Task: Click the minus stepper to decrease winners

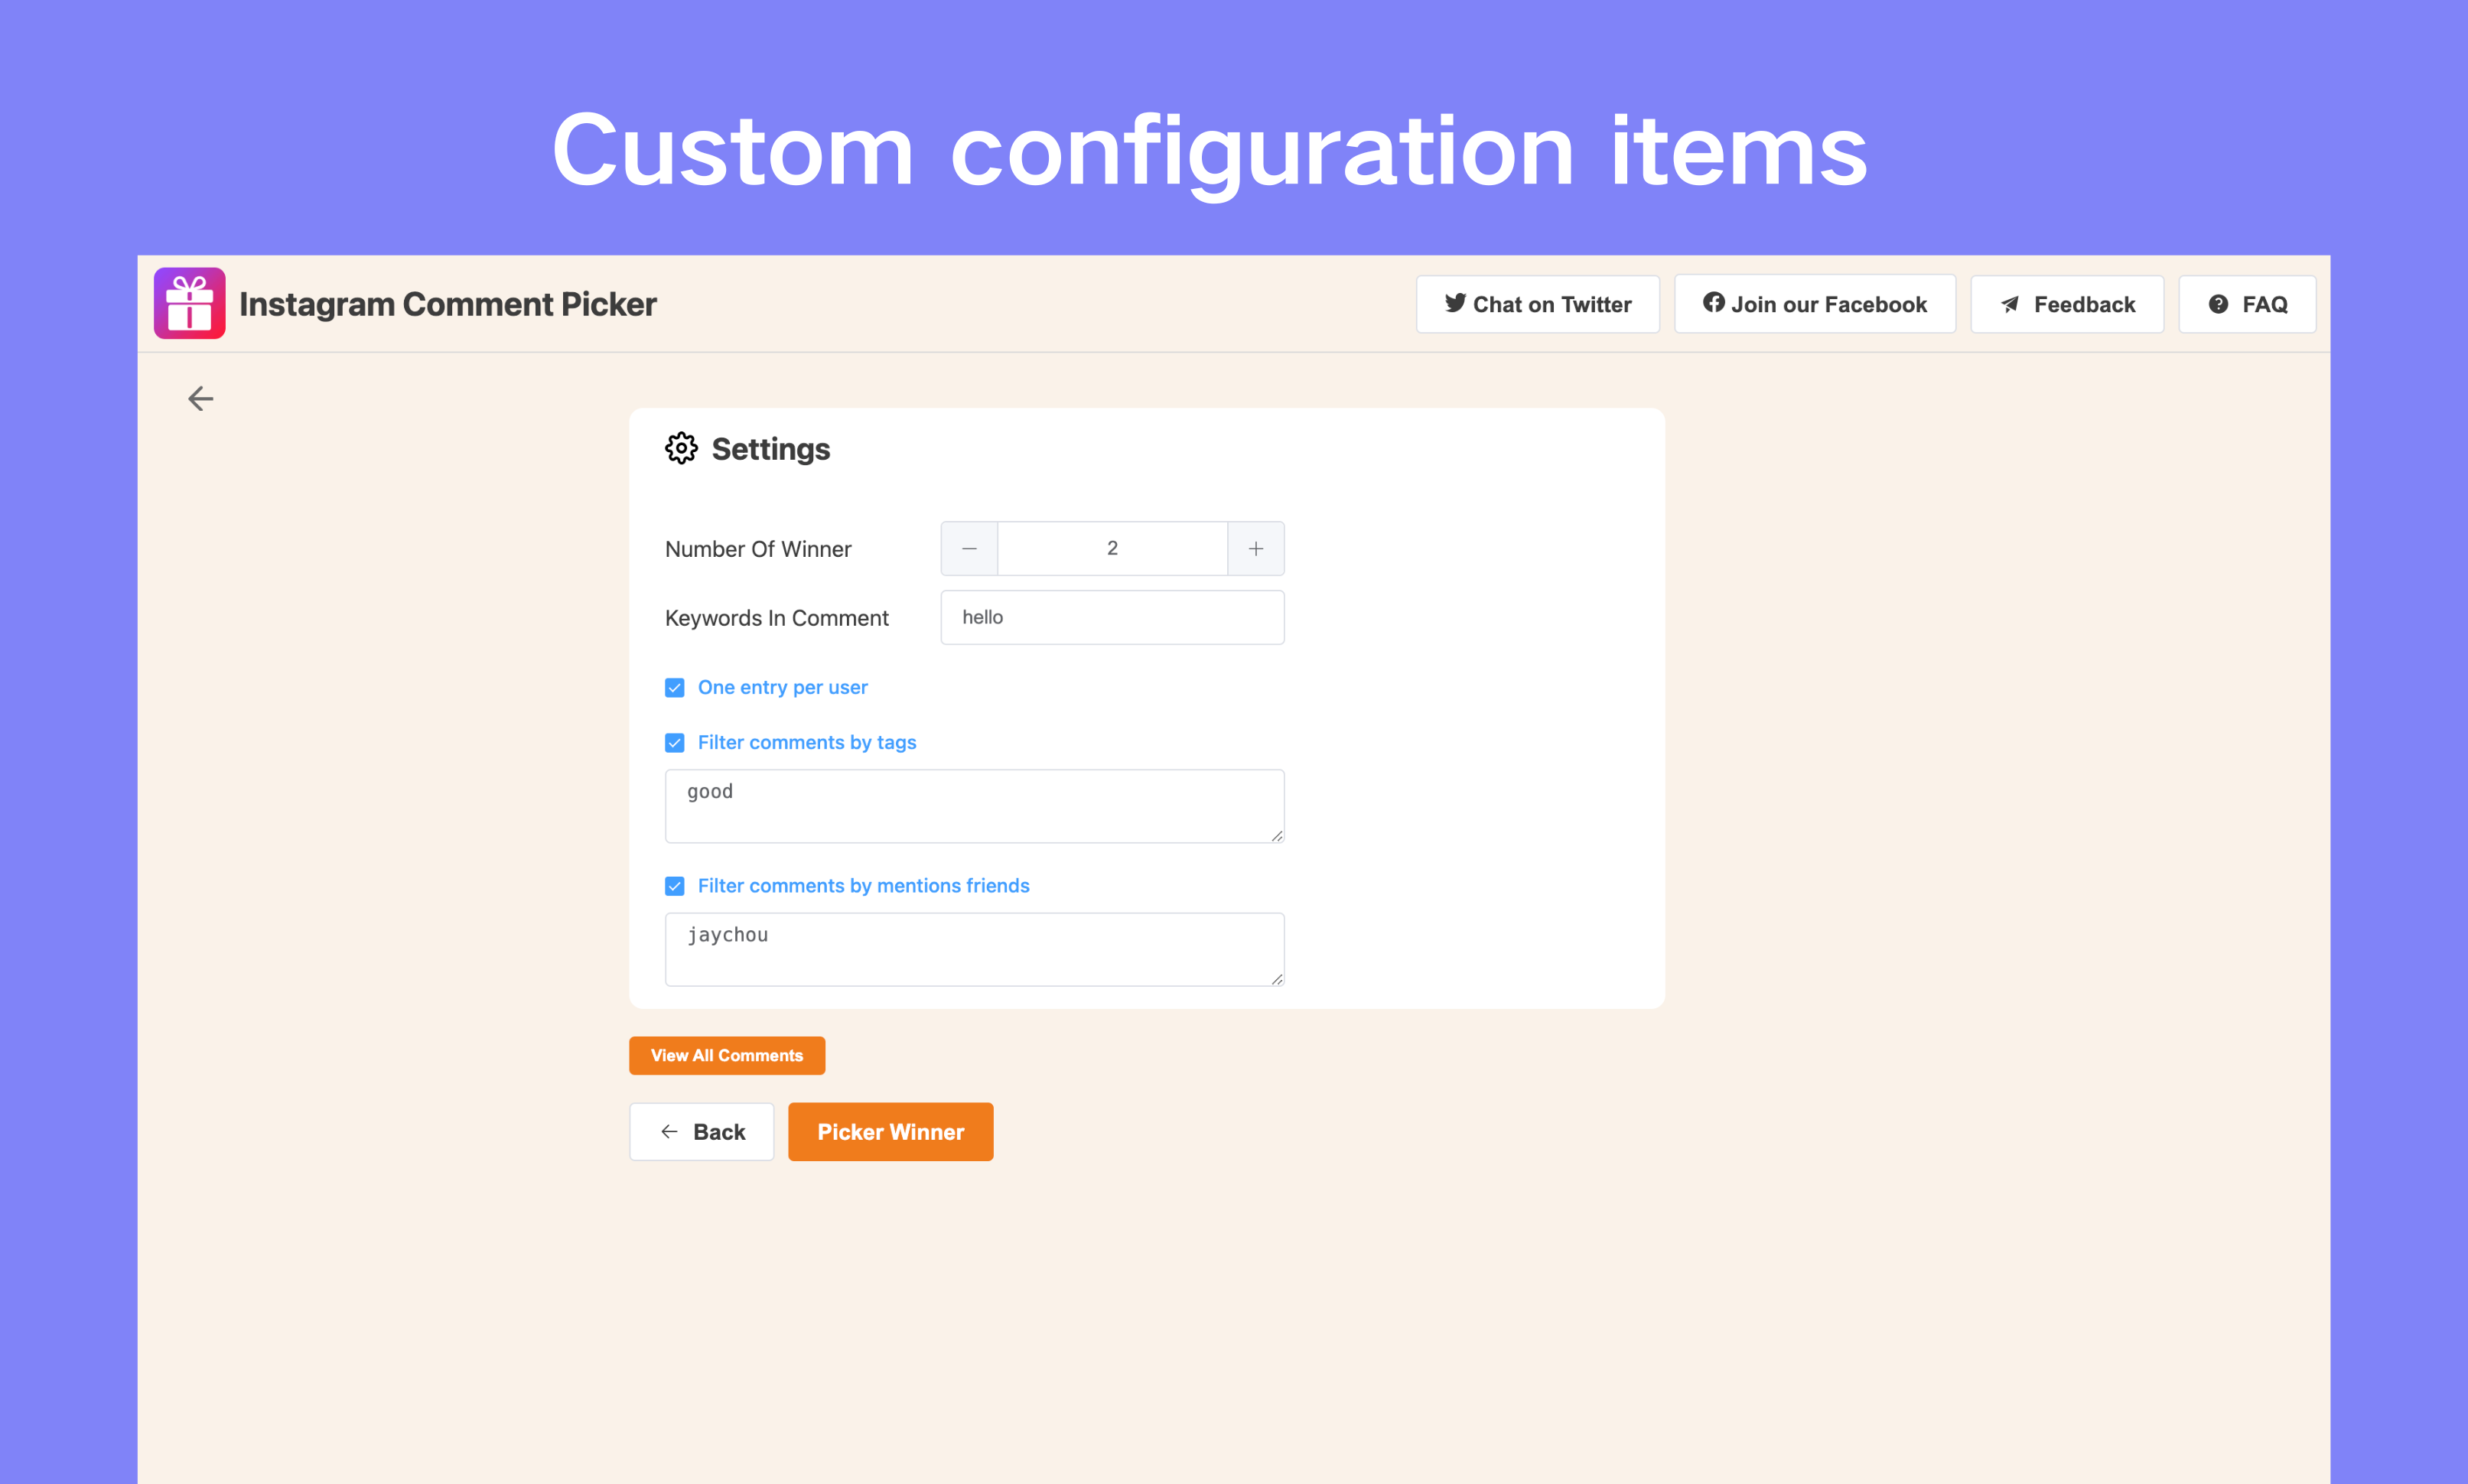Action: [969, 546]
